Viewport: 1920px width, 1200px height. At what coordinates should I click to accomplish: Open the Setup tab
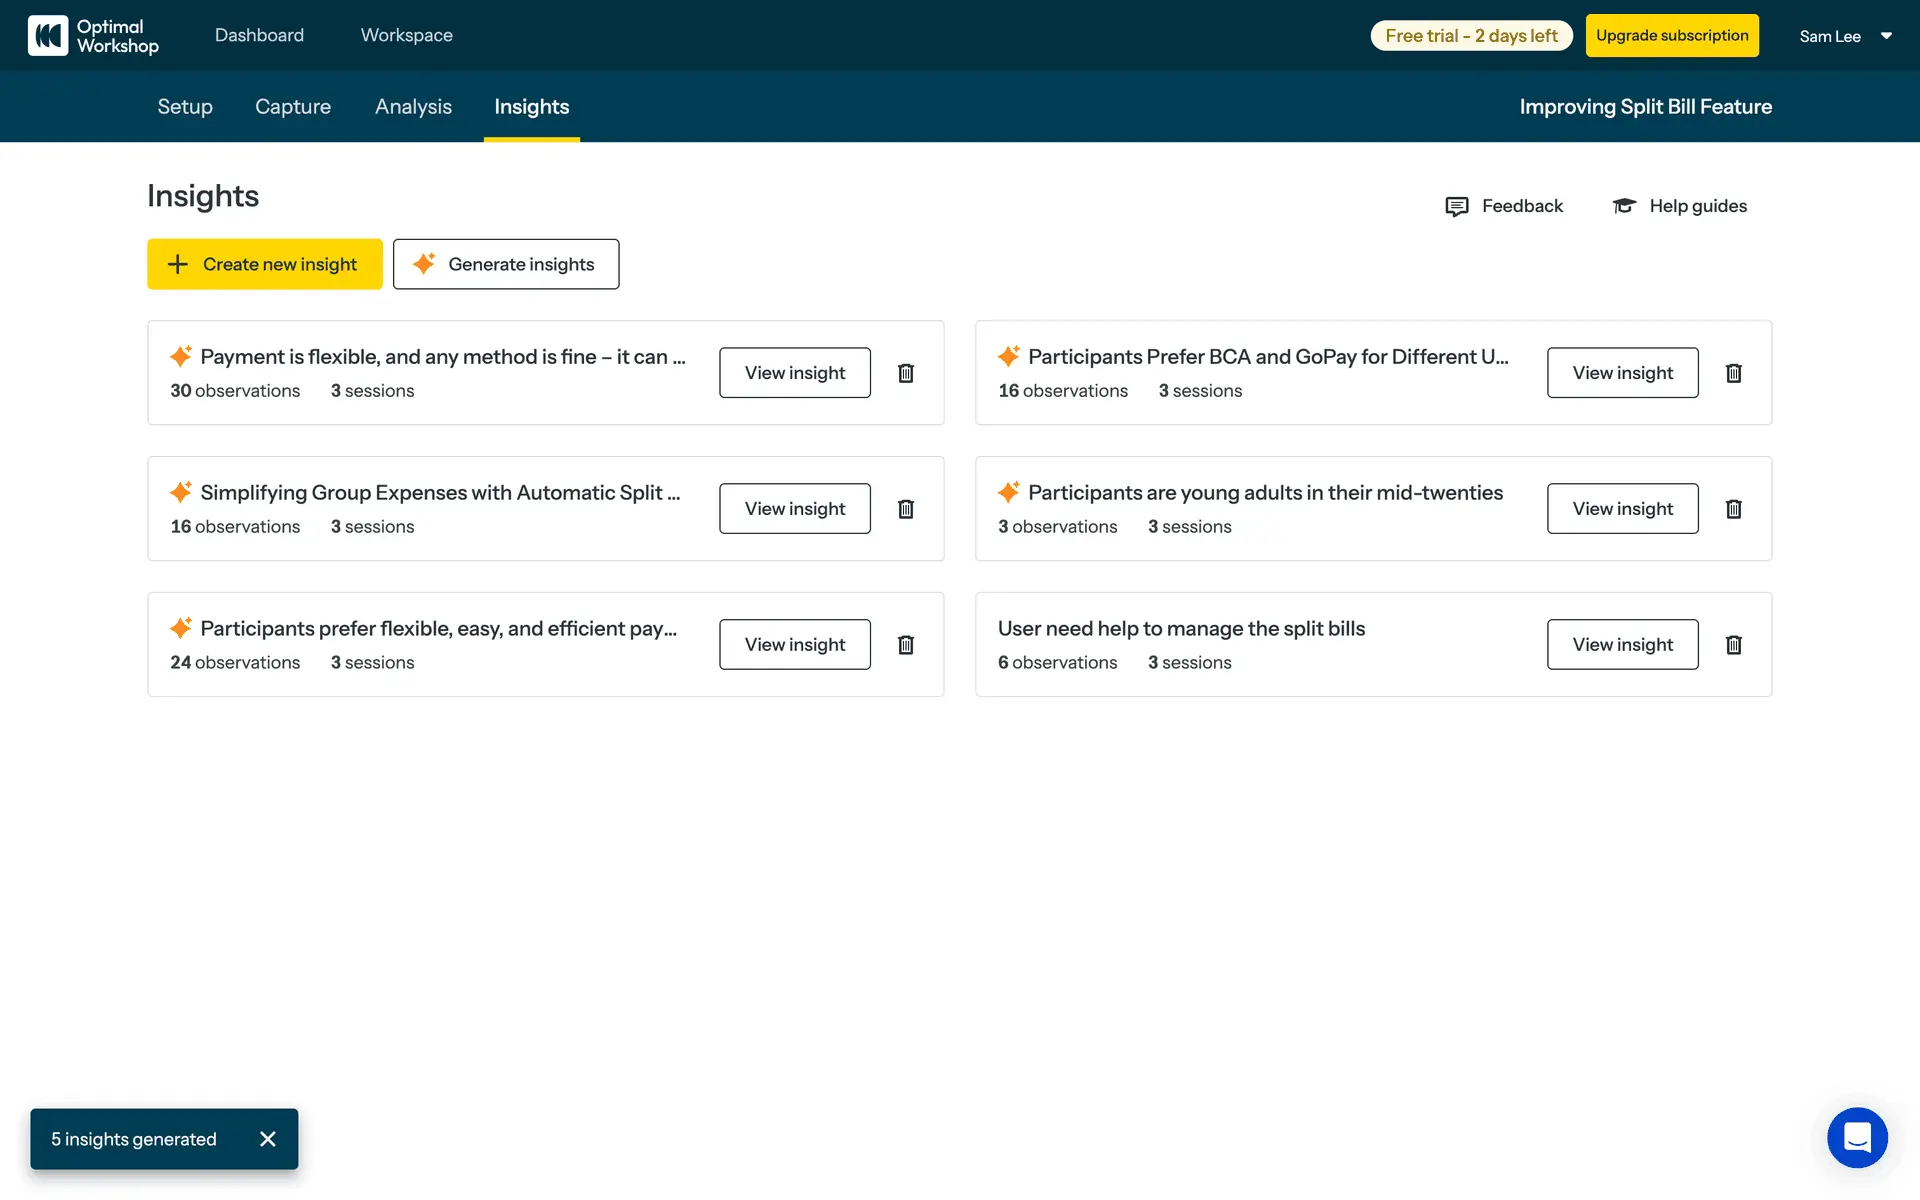coord(185,107)
